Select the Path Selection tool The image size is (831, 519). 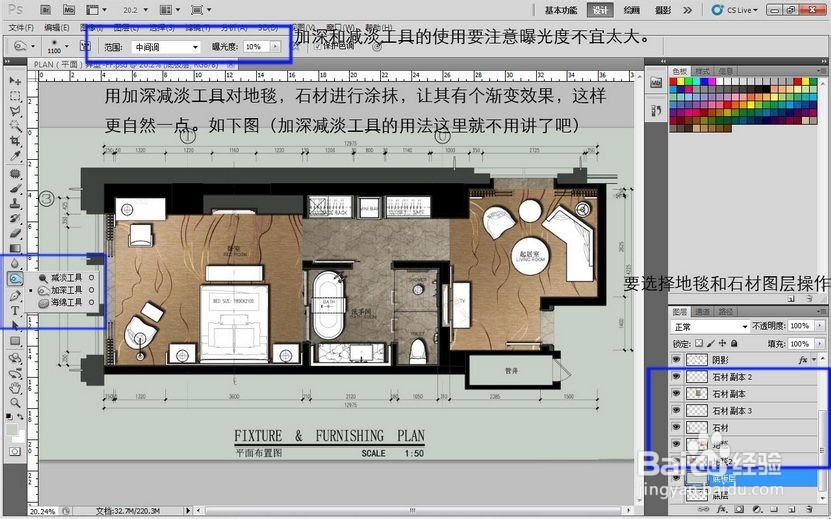tap(15, 325)
